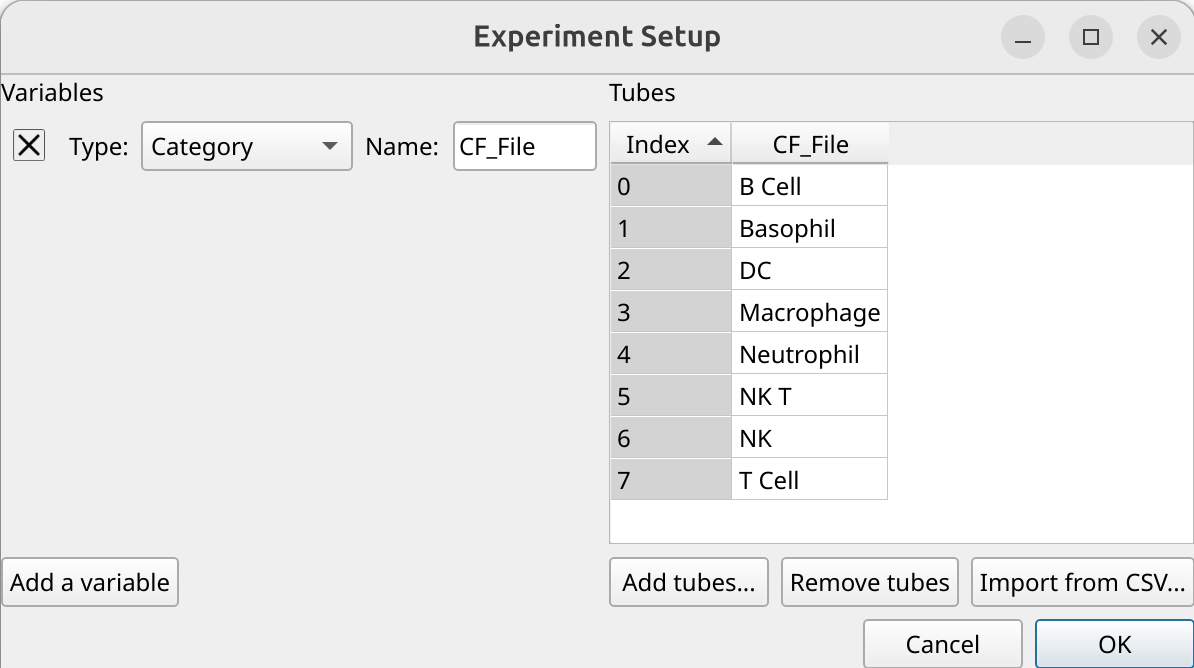Click the CF_File column header
The width and height of the screenshot is (1194, 668).
pos(810,144)
